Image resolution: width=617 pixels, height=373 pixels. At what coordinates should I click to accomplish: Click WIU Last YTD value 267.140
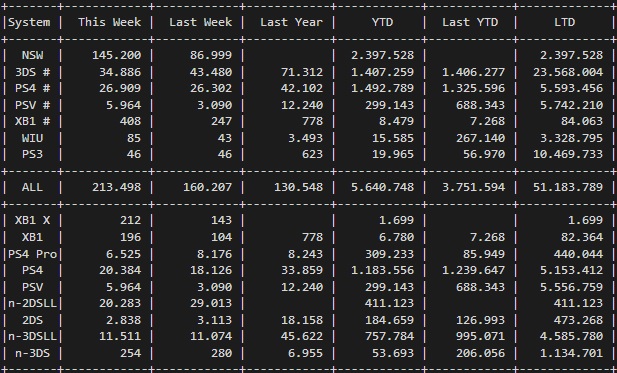[480, 138]
